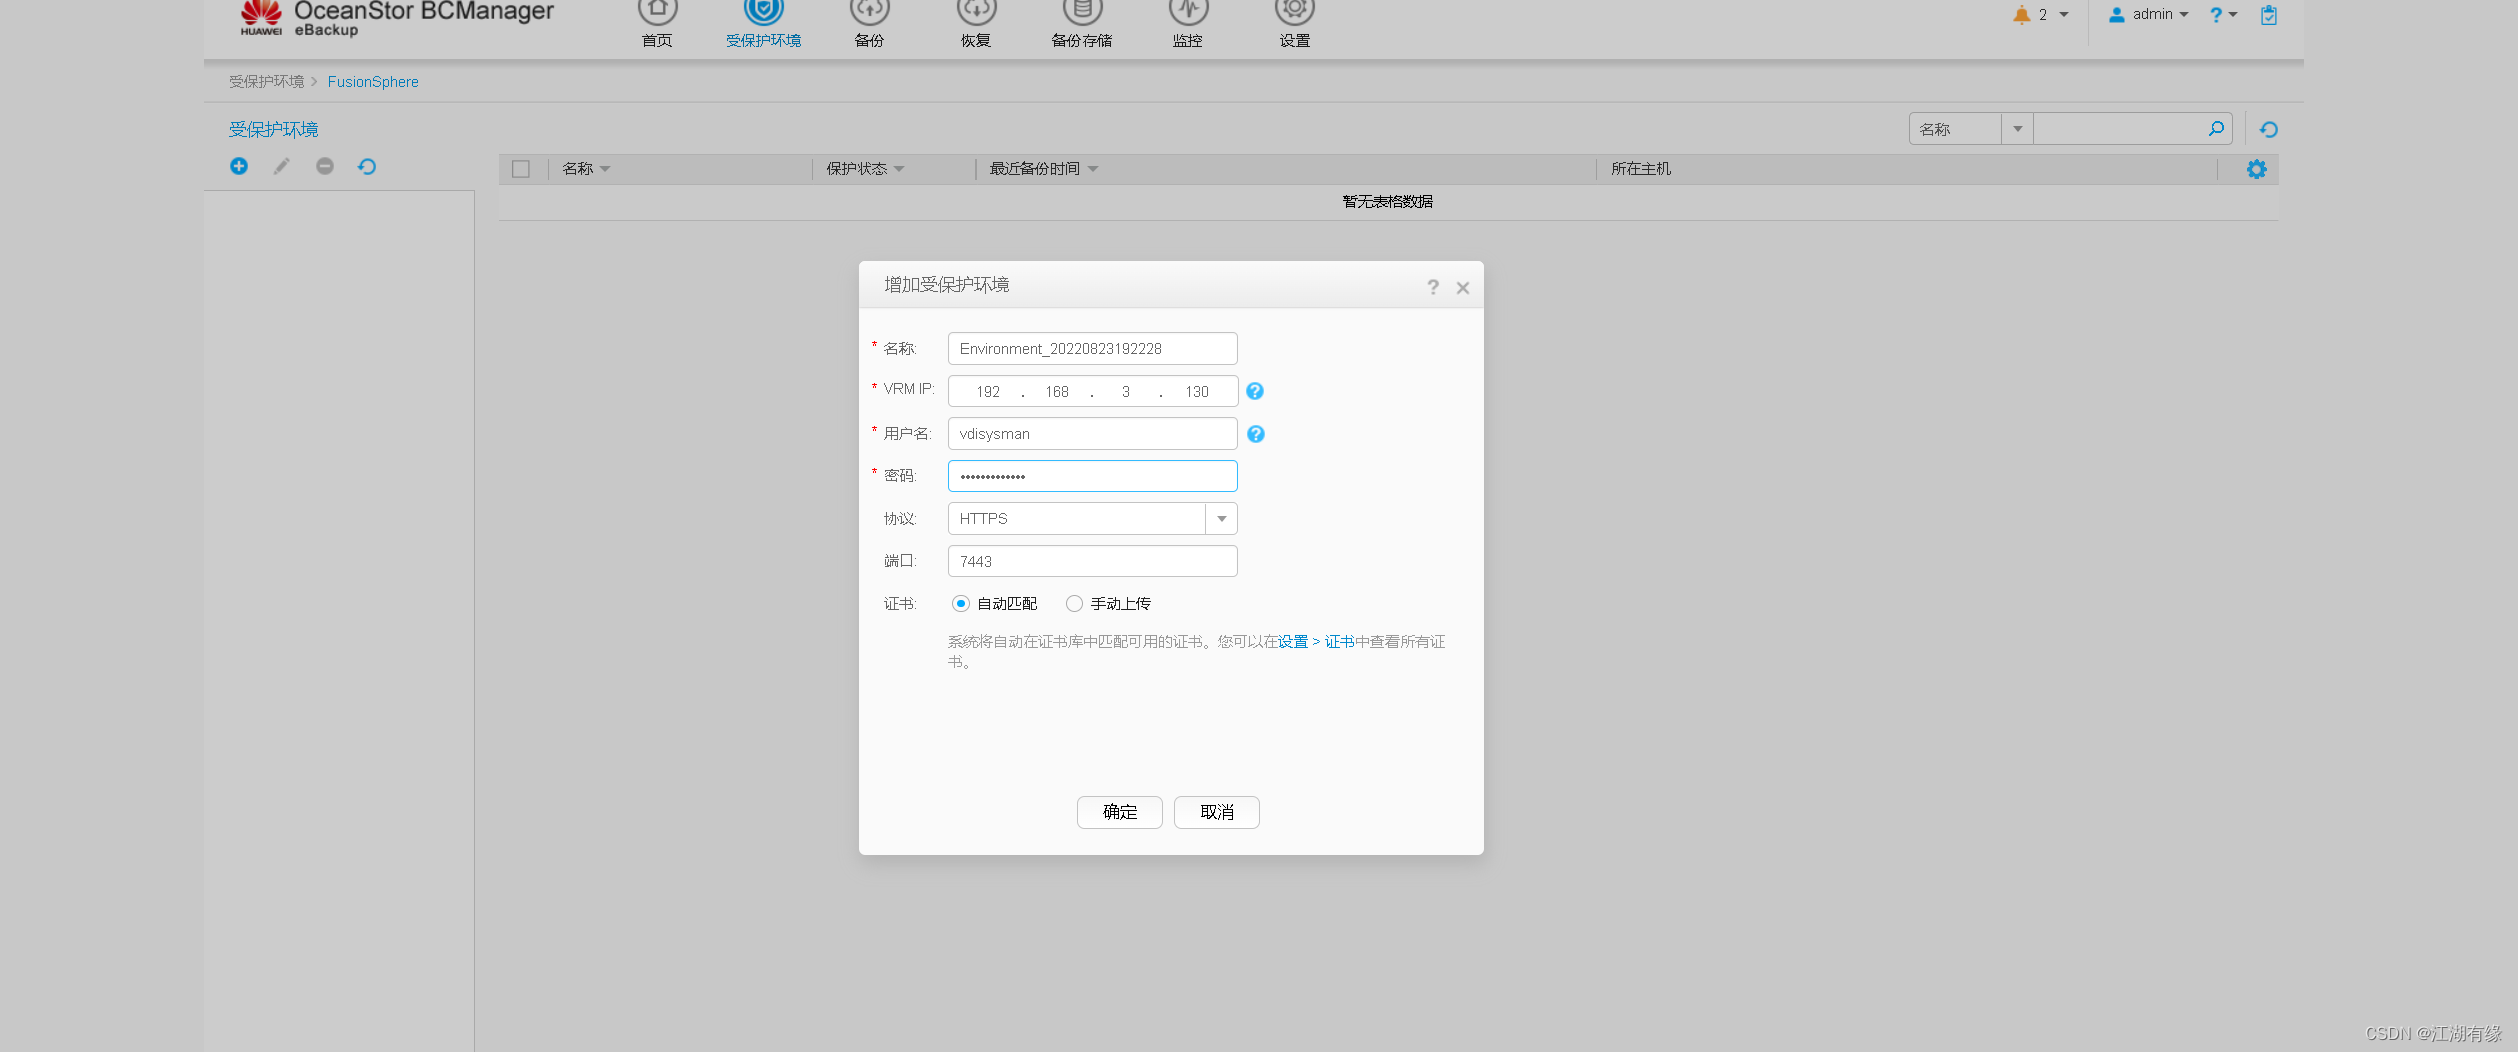The height and width of the screenshot is (1052, 2518).
Task: Click the admin user icon
Action: (x=2116, y=14)
